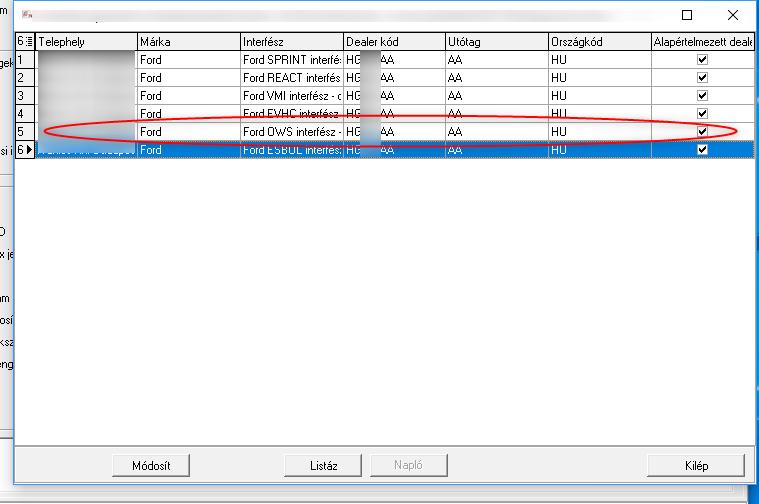
Task: Click the application icon in title bar
Action: (x=27, y=15)
